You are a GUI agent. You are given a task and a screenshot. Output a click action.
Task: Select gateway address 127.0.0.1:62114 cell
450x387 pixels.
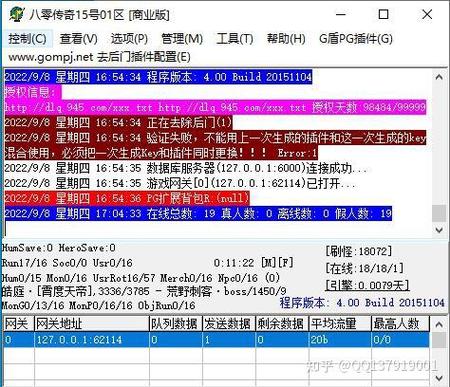coord(92,340)
